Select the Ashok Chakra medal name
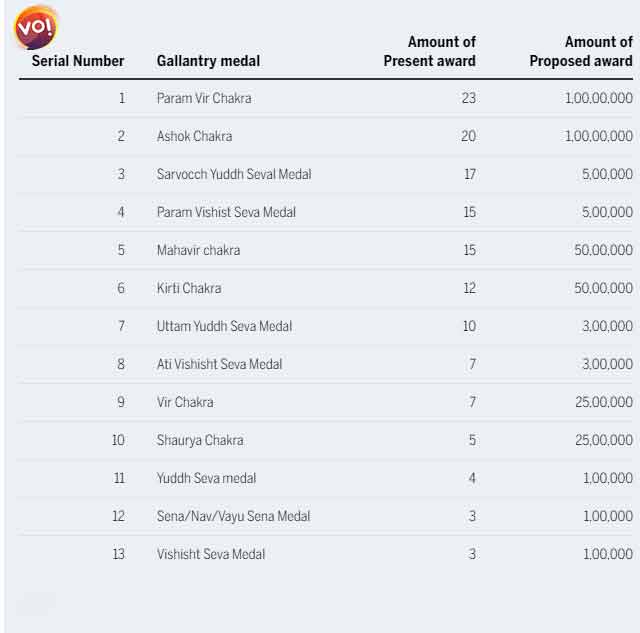The width and height of the screenshot is (640, 633). click(x=194, y=136)
